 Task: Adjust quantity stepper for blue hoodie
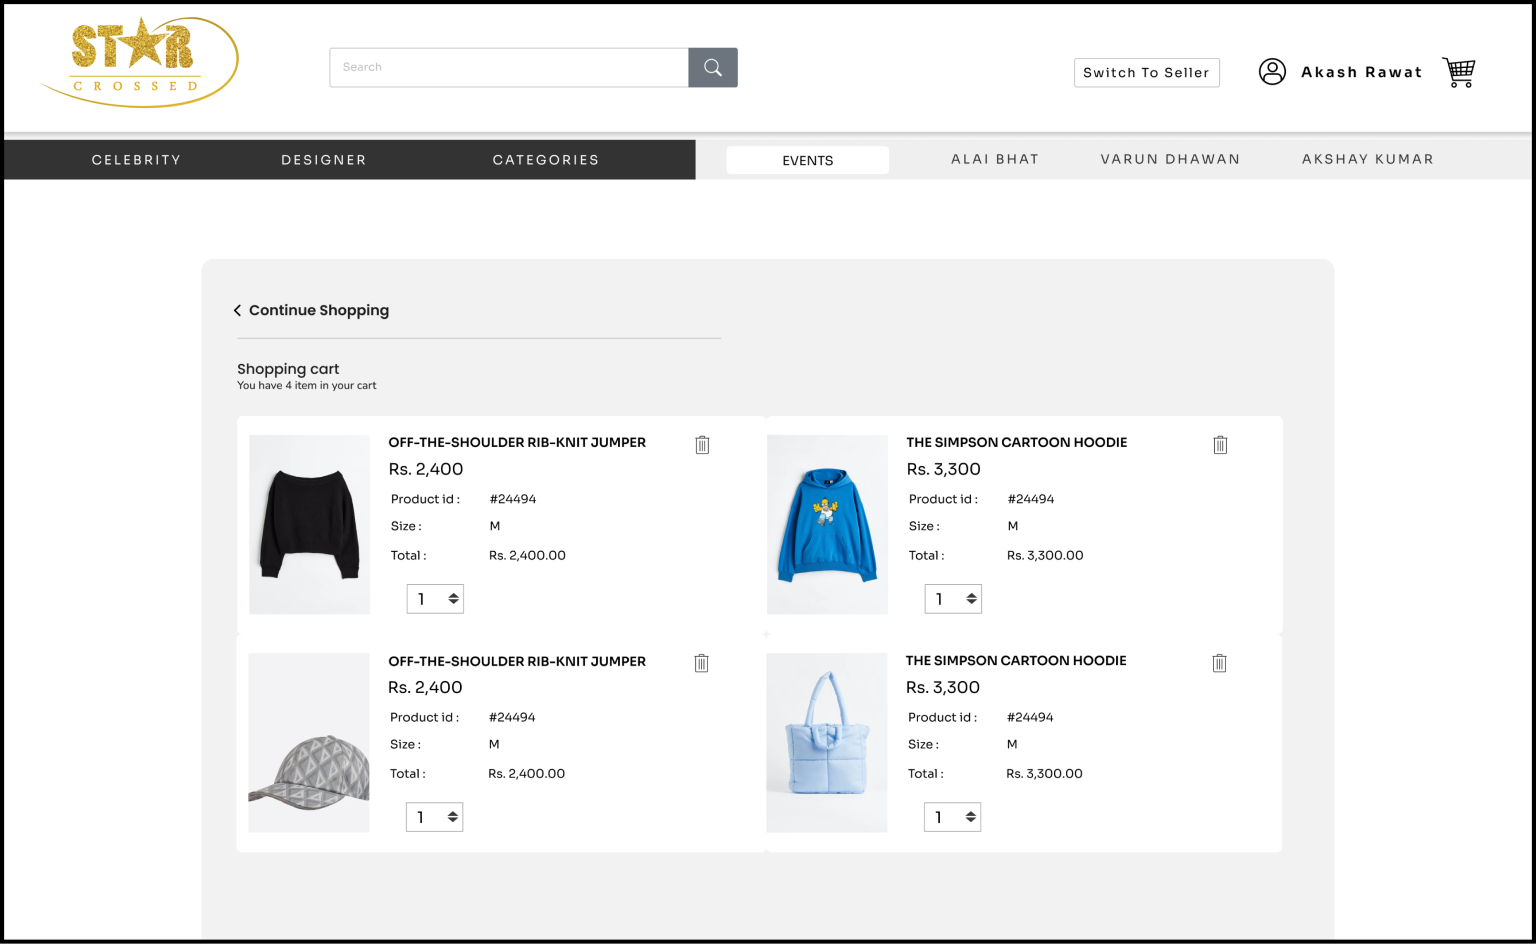point(953,599)
